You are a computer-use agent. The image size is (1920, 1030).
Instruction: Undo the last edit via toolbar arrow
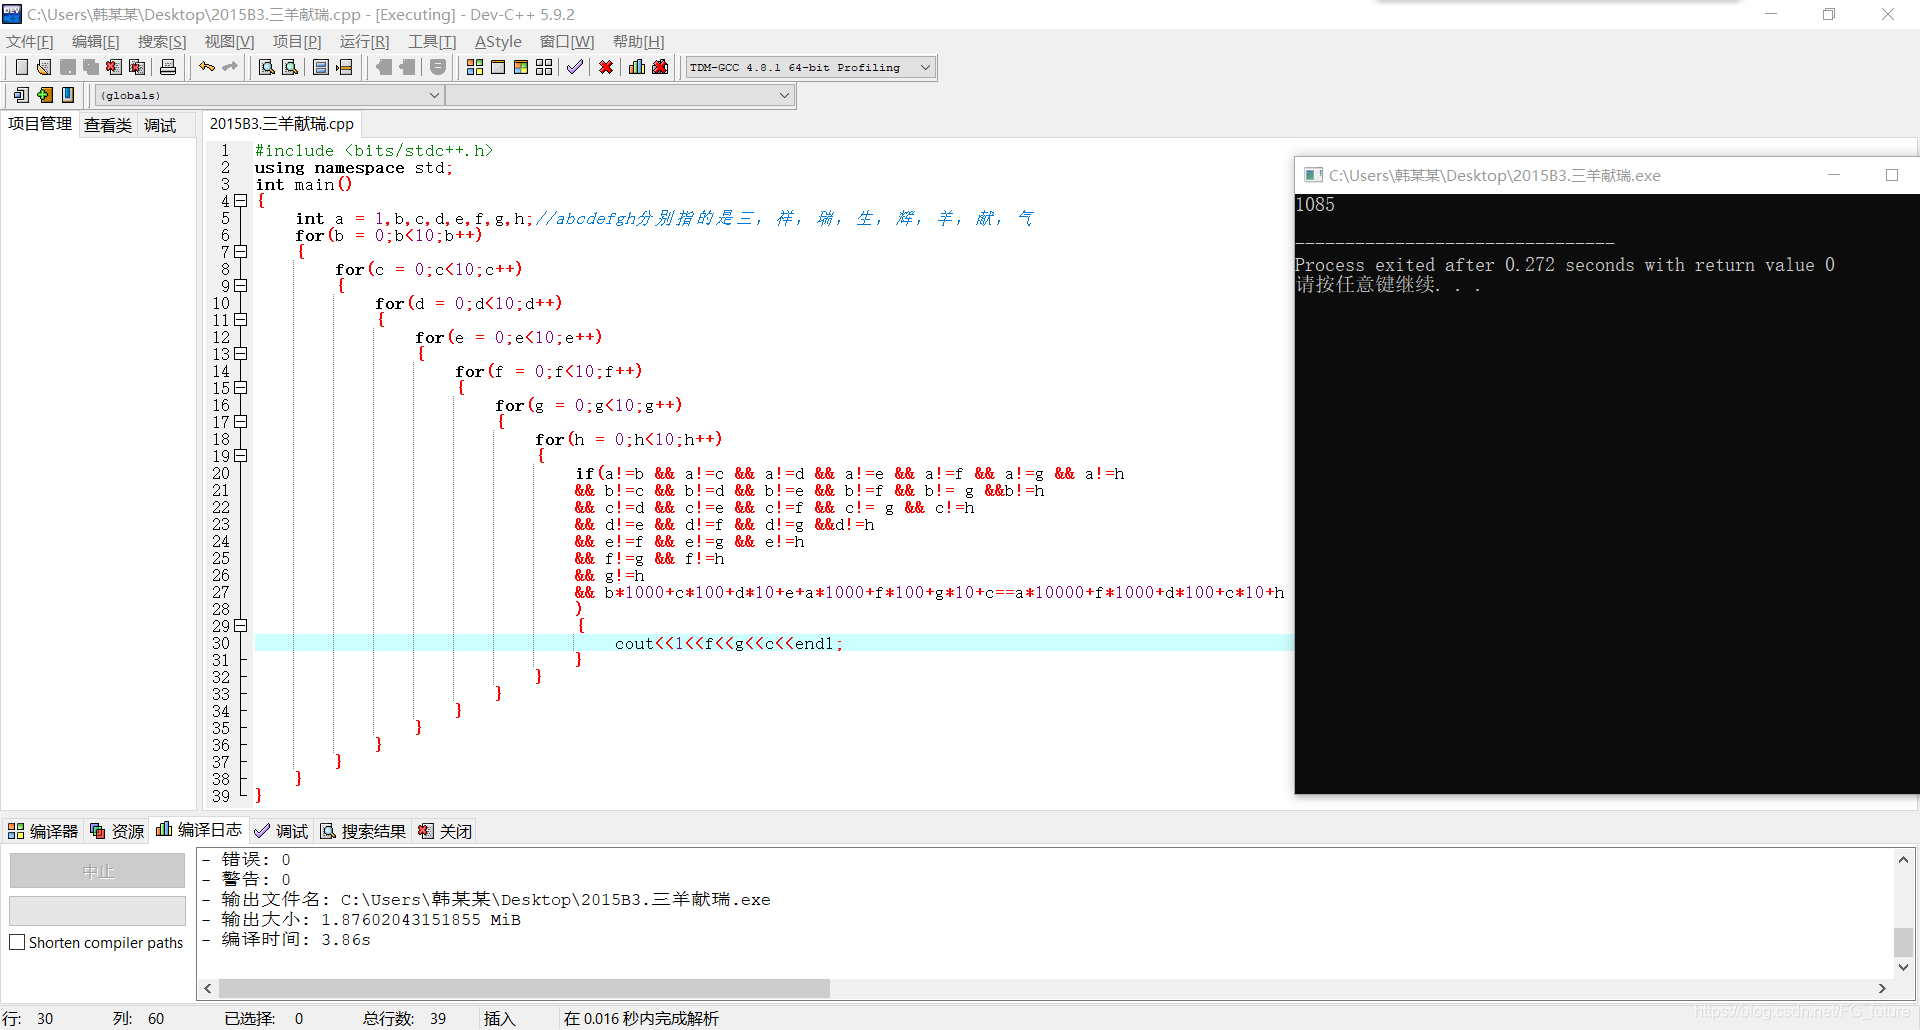pos(207,67)
